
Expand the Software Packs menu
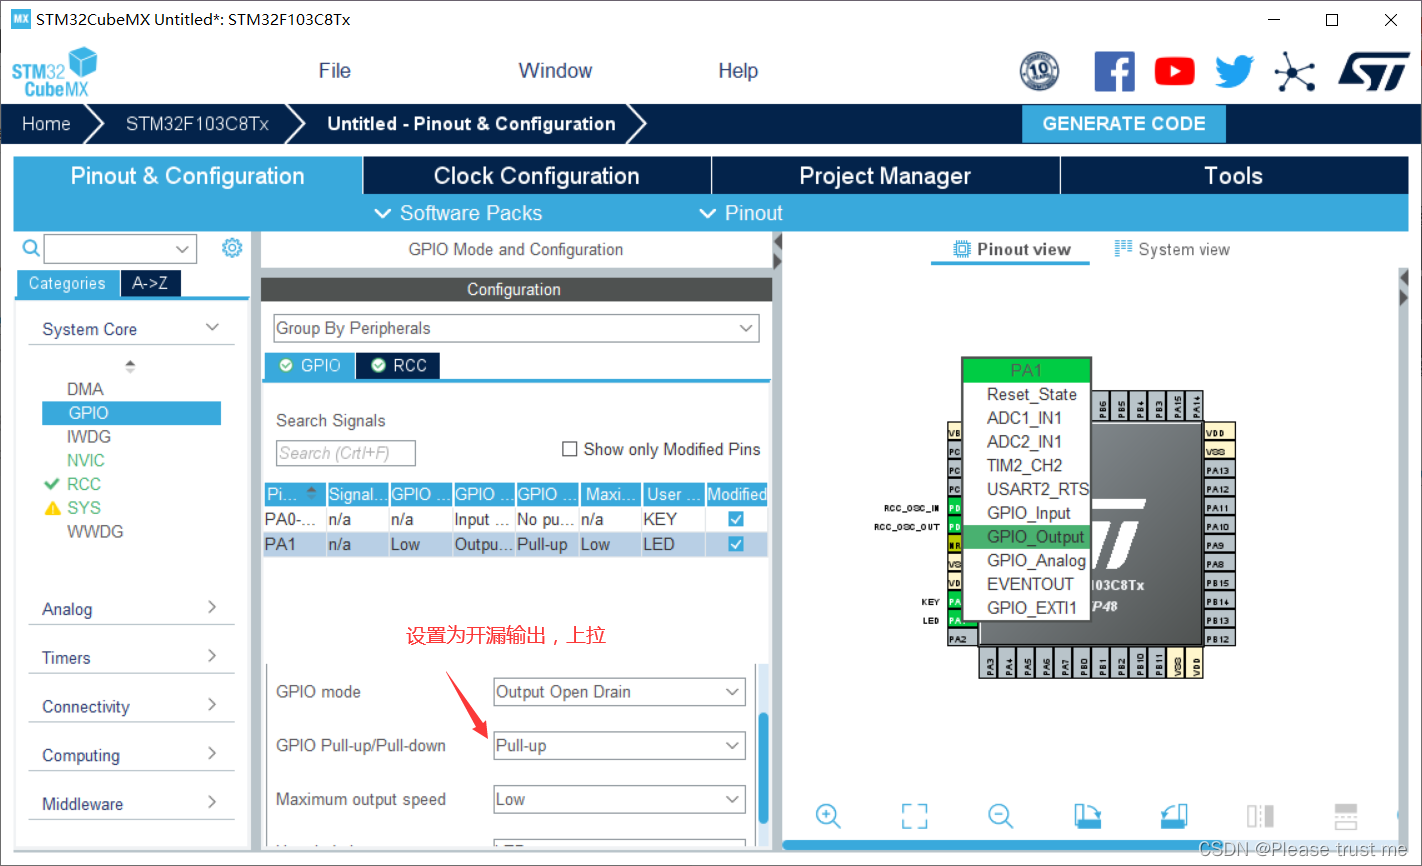pyautogui.click(x=458, y=213)
